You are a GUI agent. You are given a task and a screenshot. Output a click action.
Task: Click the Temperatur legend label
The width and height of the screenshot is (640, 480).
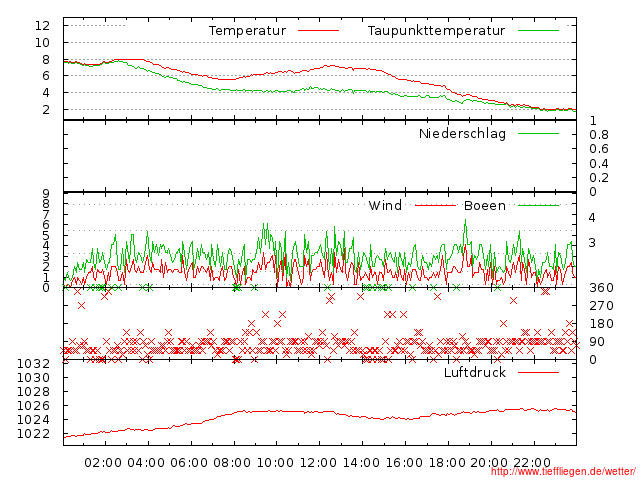pos(247,31)
